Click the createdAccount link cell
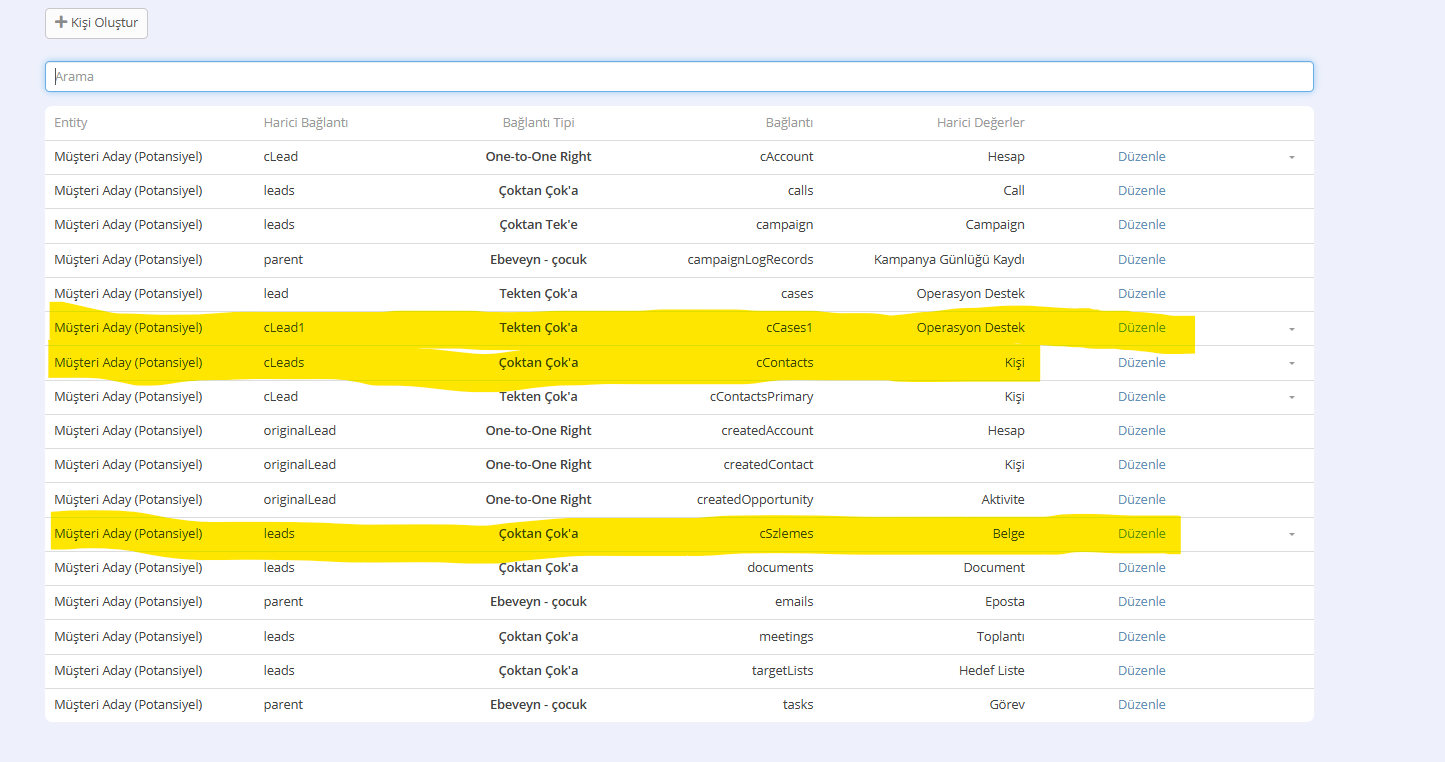This screenshot has height=762, width=1445. coord(767,431)
